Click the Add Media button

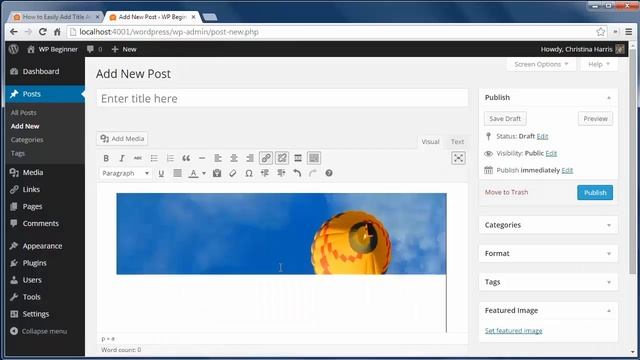pos(122,139)
